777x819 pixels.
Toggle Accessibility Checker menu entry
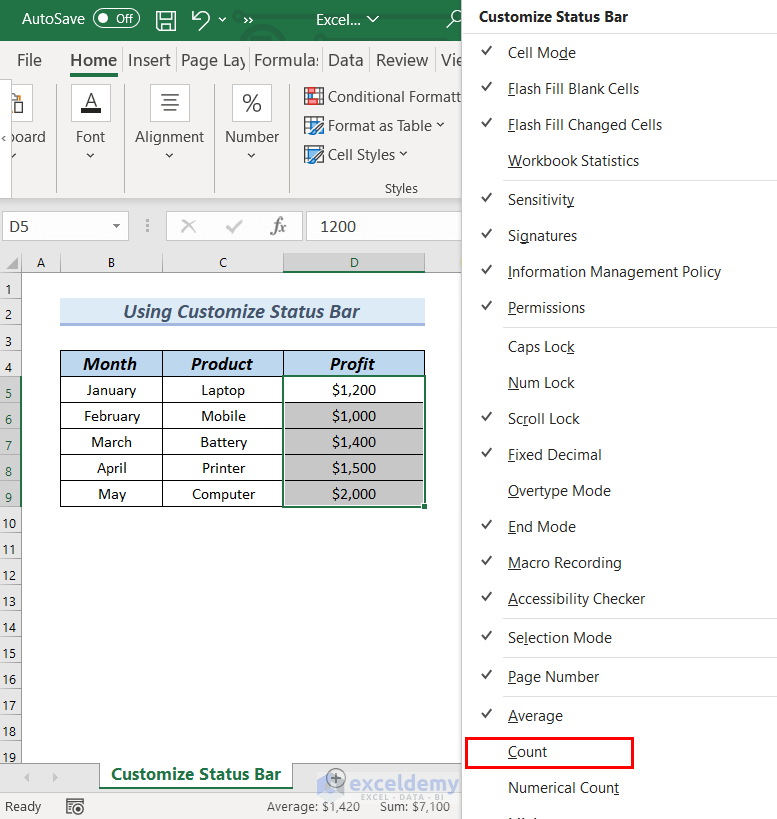[x=619, y=599]
